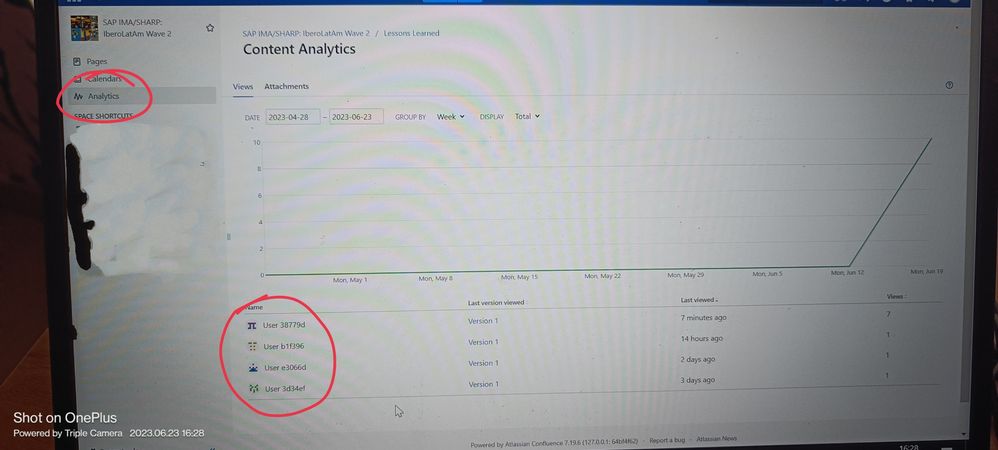Click the avatar icon of User e3066d
This screenshot has width=998, height=450.
tap(253, 368)
